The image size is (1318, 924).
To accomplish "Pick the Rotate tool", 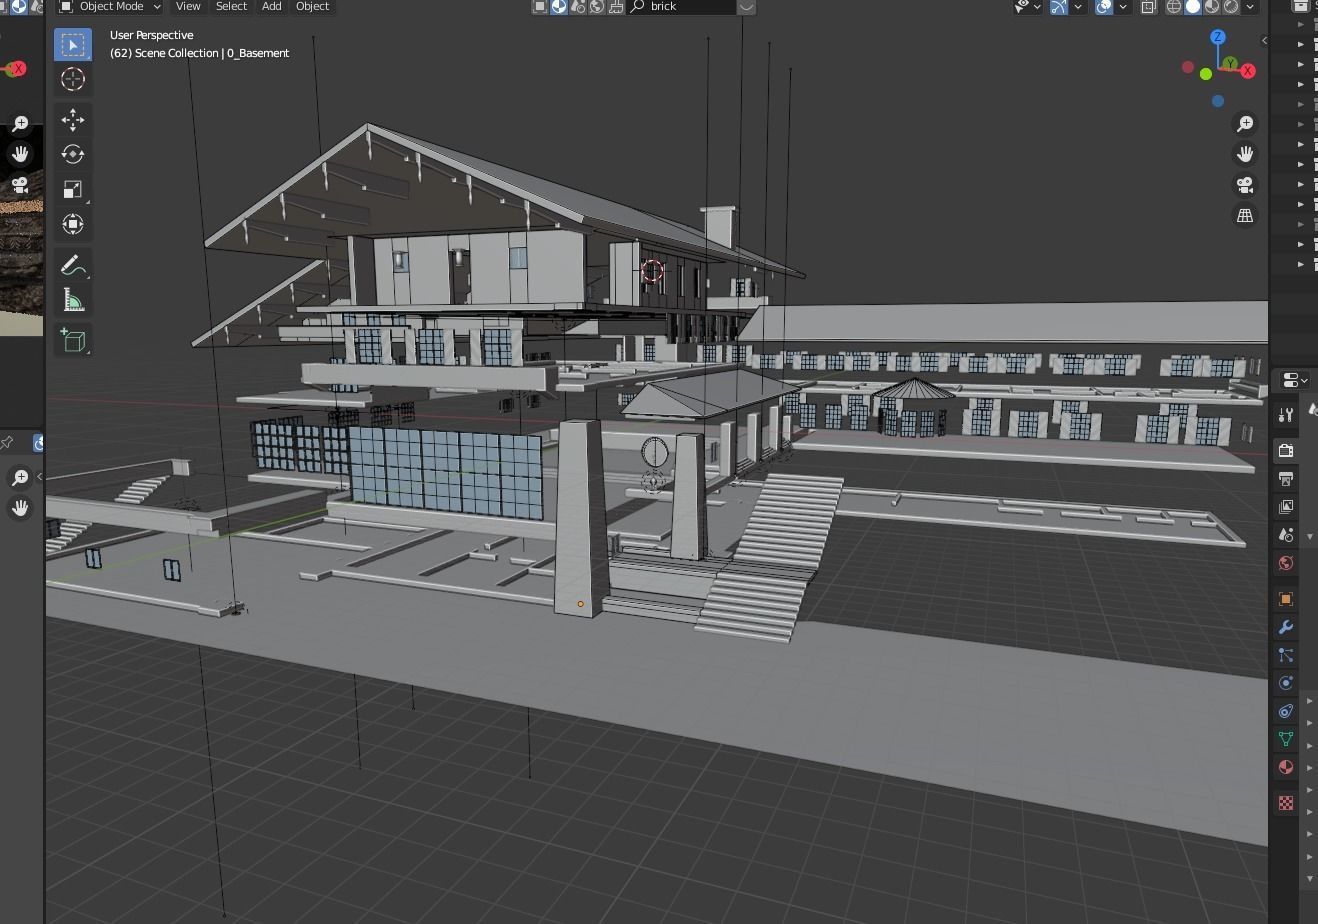I will 73,154.
